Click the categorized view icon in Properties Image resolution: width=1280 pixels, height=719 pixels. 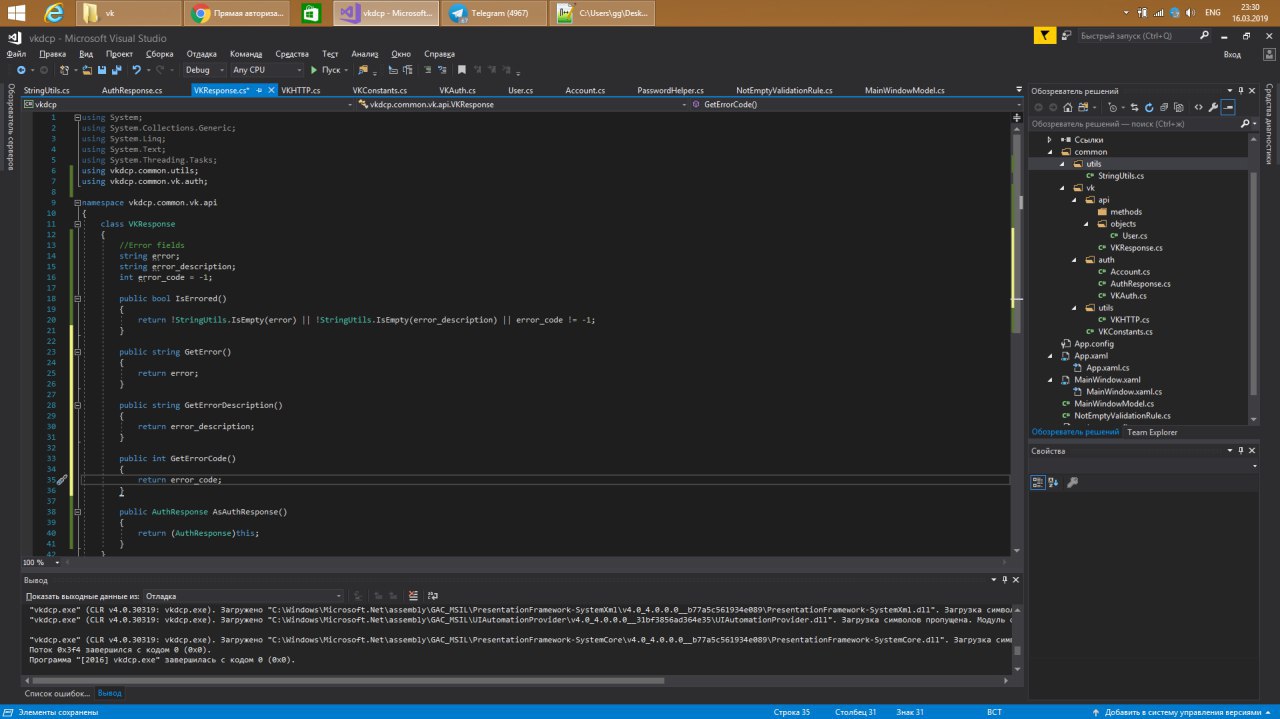click(x=1038, y=482)
